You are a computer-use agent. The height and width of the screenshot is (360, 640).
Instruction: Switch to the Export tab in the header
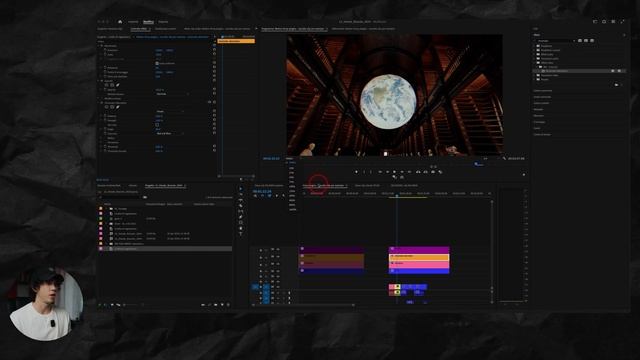tap(163, 22)
